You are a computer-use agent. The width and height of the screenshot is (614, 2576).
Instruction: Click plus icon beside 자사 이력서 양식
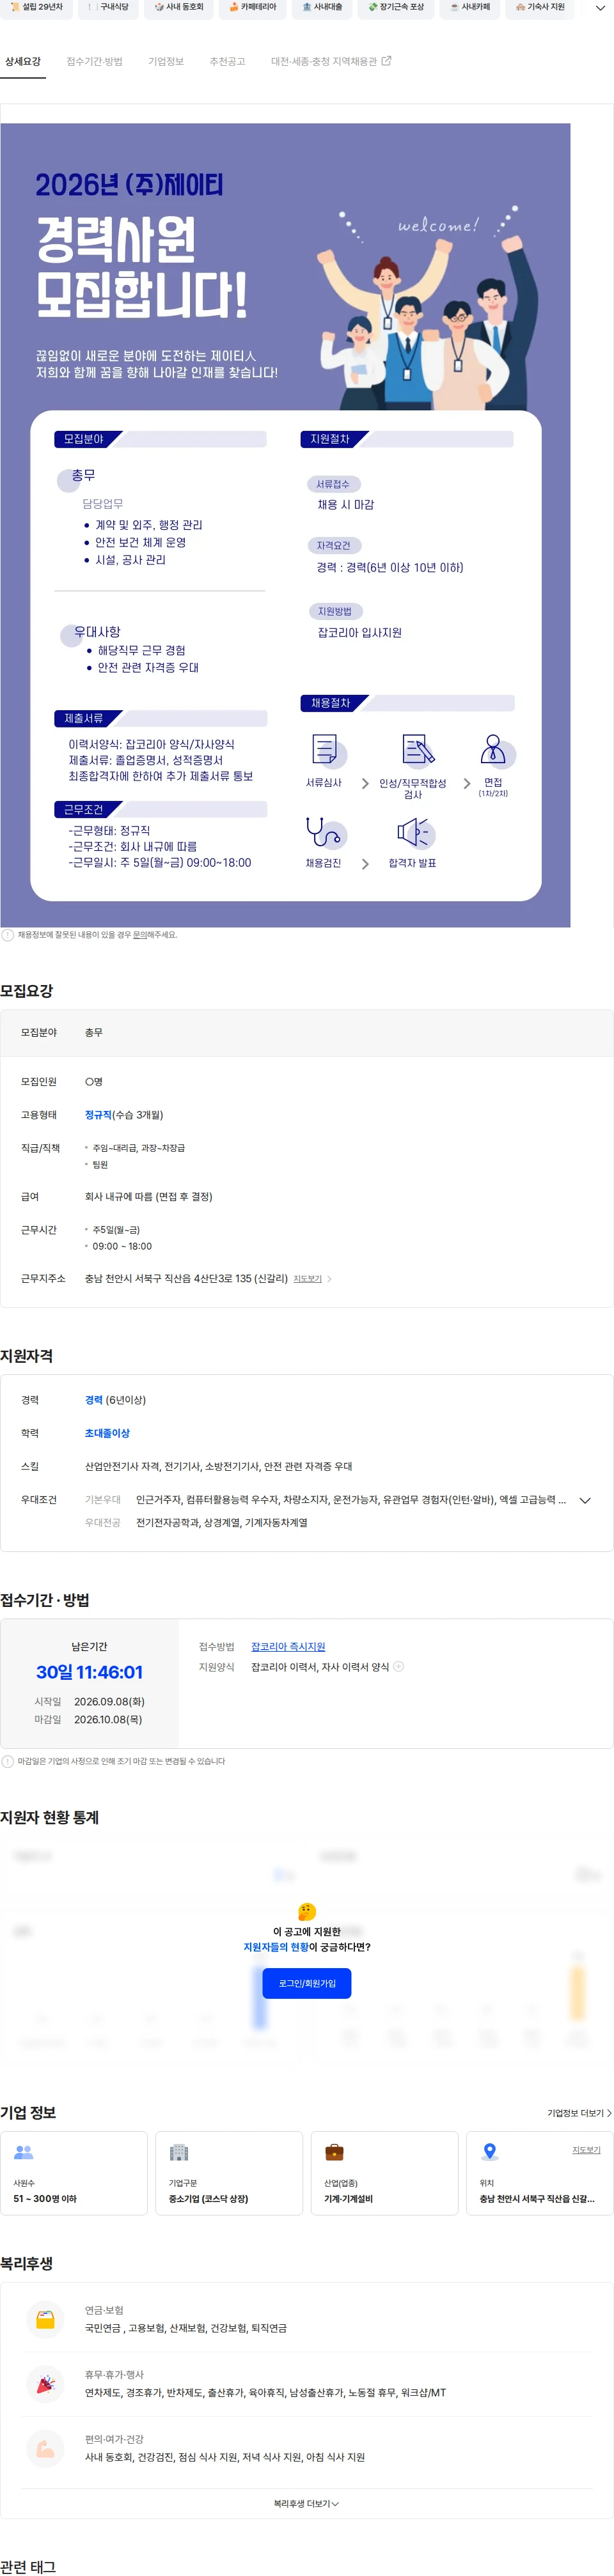[x=399, y=1666]
